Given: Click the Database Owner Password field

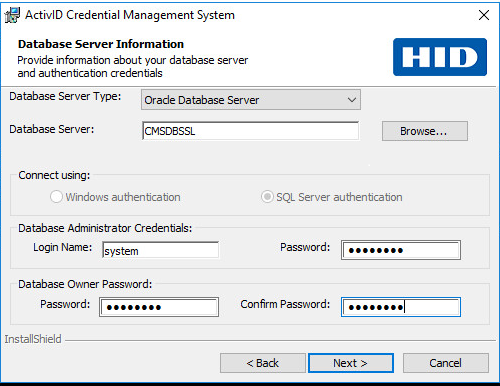Looking at the screenshot, I should point(159,307).
